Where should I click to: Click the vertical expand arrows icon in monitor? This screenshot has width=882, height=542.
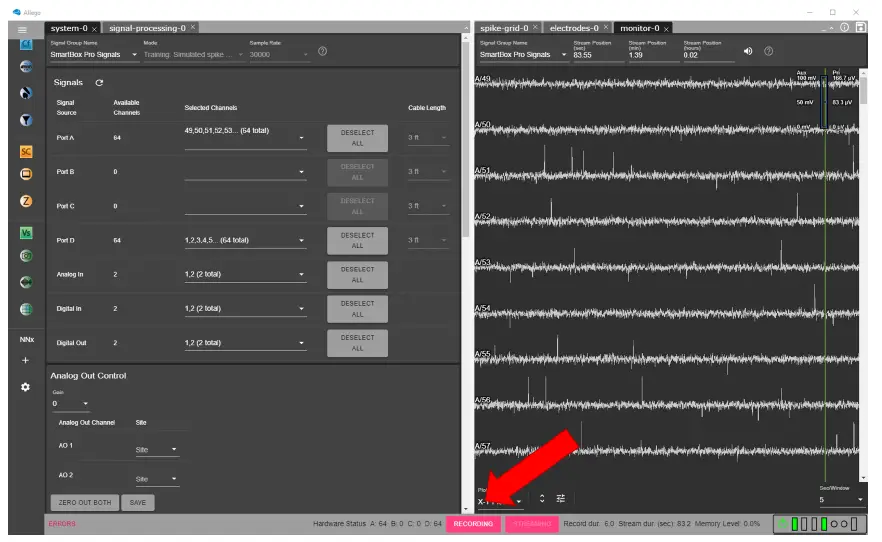pos(542,498)
